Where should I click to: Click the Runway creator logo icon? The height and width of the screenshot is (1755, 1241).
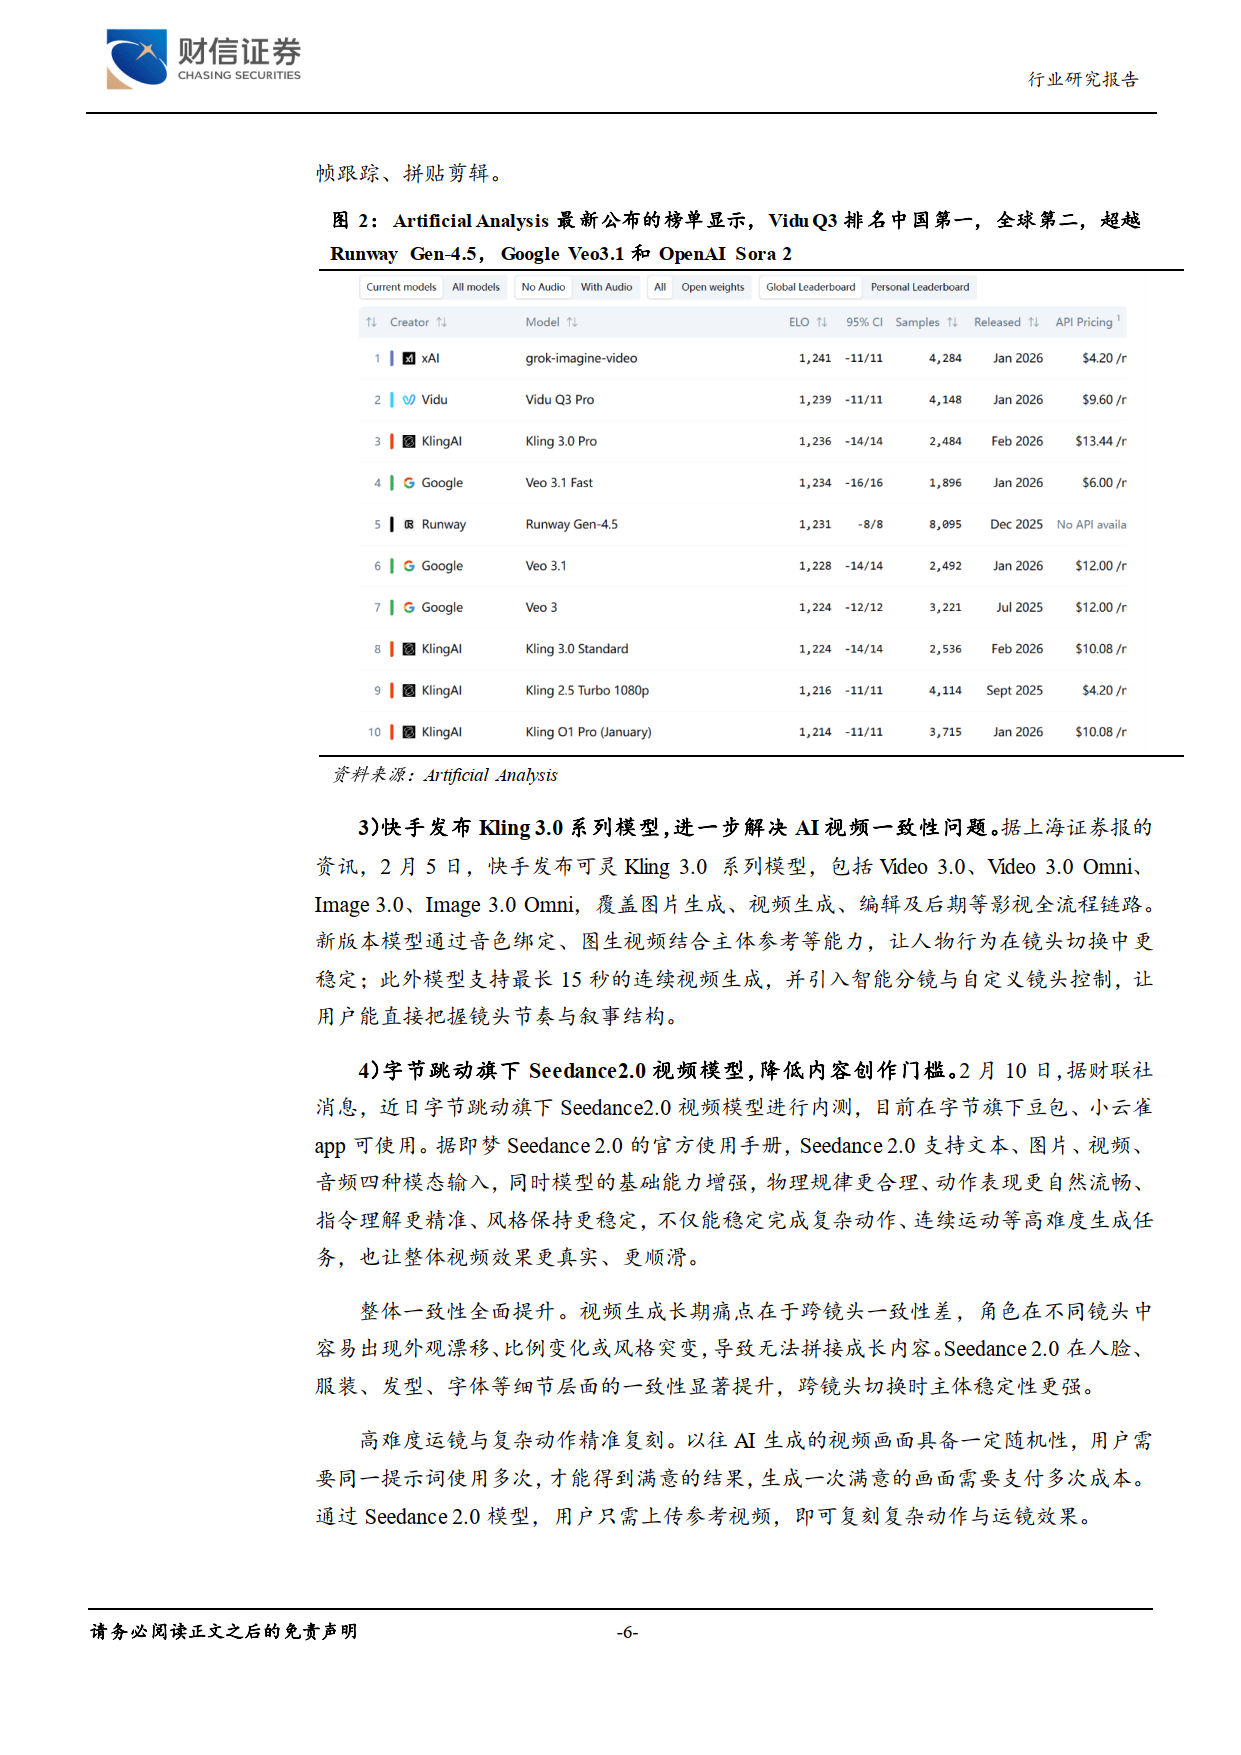(x=409, y=524)
